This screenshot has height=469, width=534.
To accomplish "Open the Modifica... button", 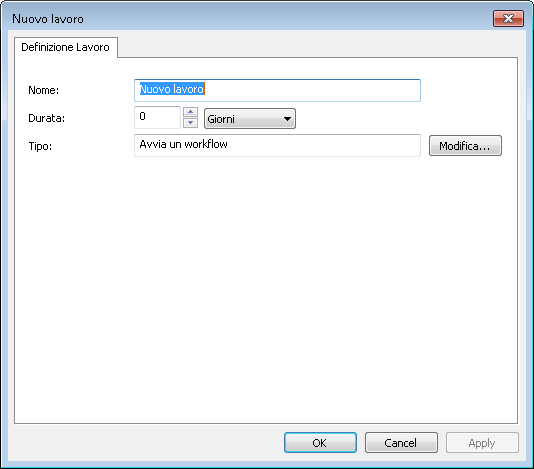I will (x=465, y=146).
